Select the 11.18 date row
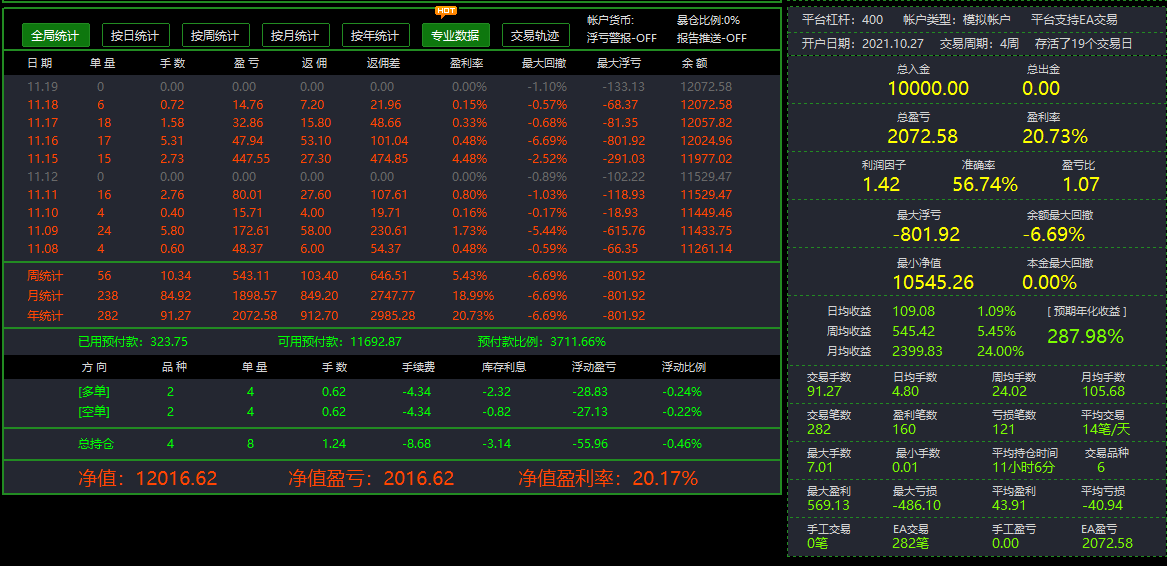 [391, 105]
